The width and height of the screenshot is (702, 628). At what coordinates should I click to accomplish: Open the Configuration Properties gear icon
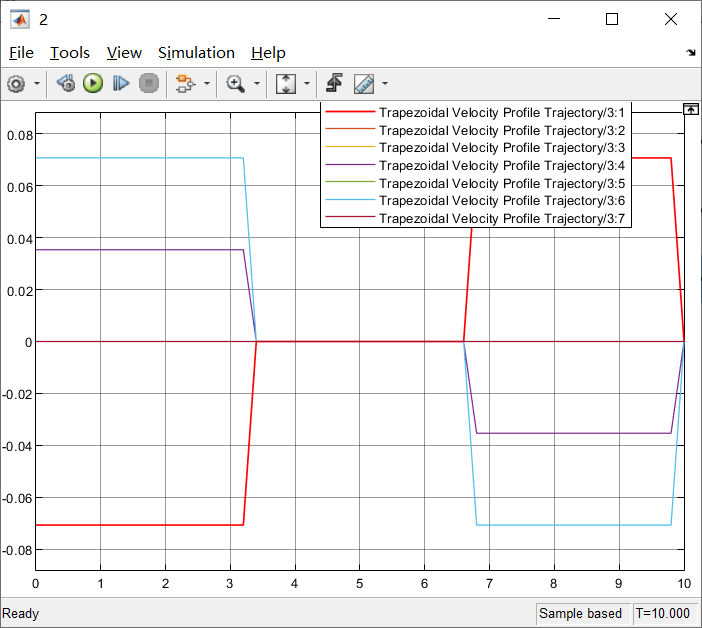pyautogui.click(x=17, y=84)
